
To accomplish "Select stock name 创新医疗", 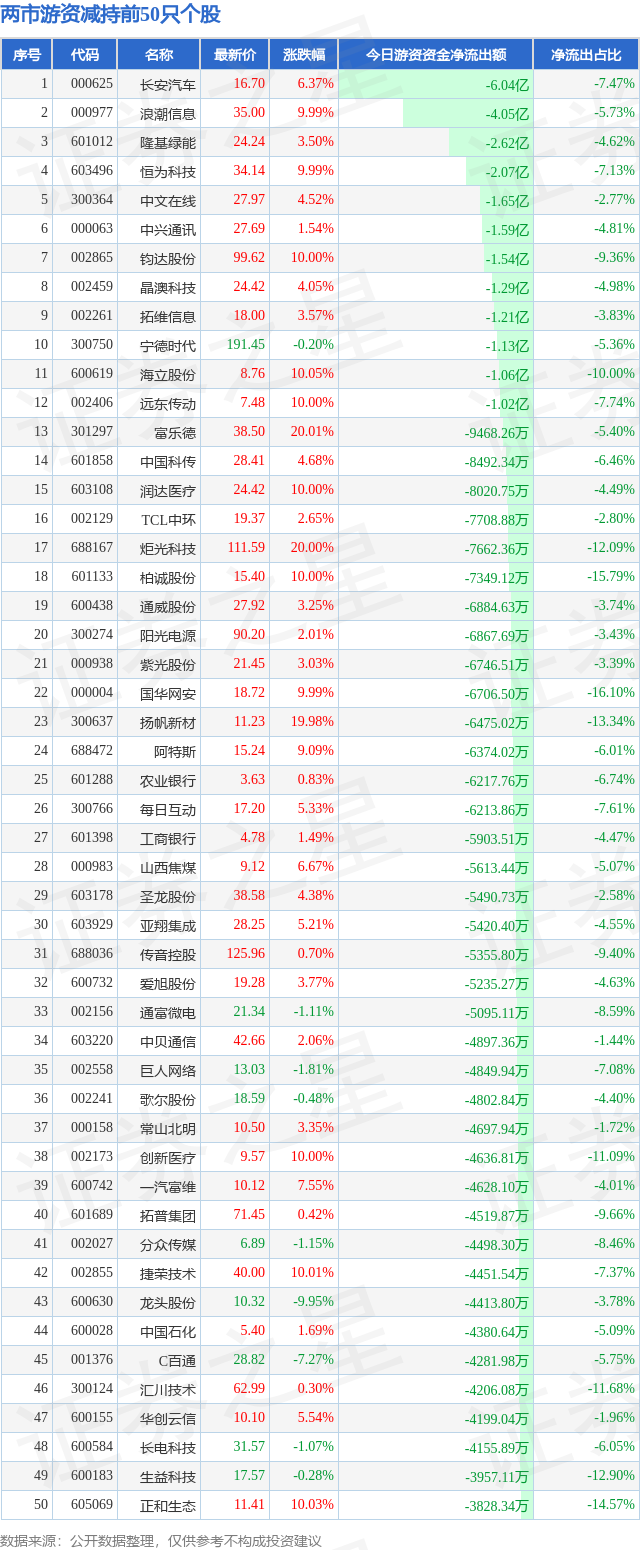I will tap(168, 1158).
